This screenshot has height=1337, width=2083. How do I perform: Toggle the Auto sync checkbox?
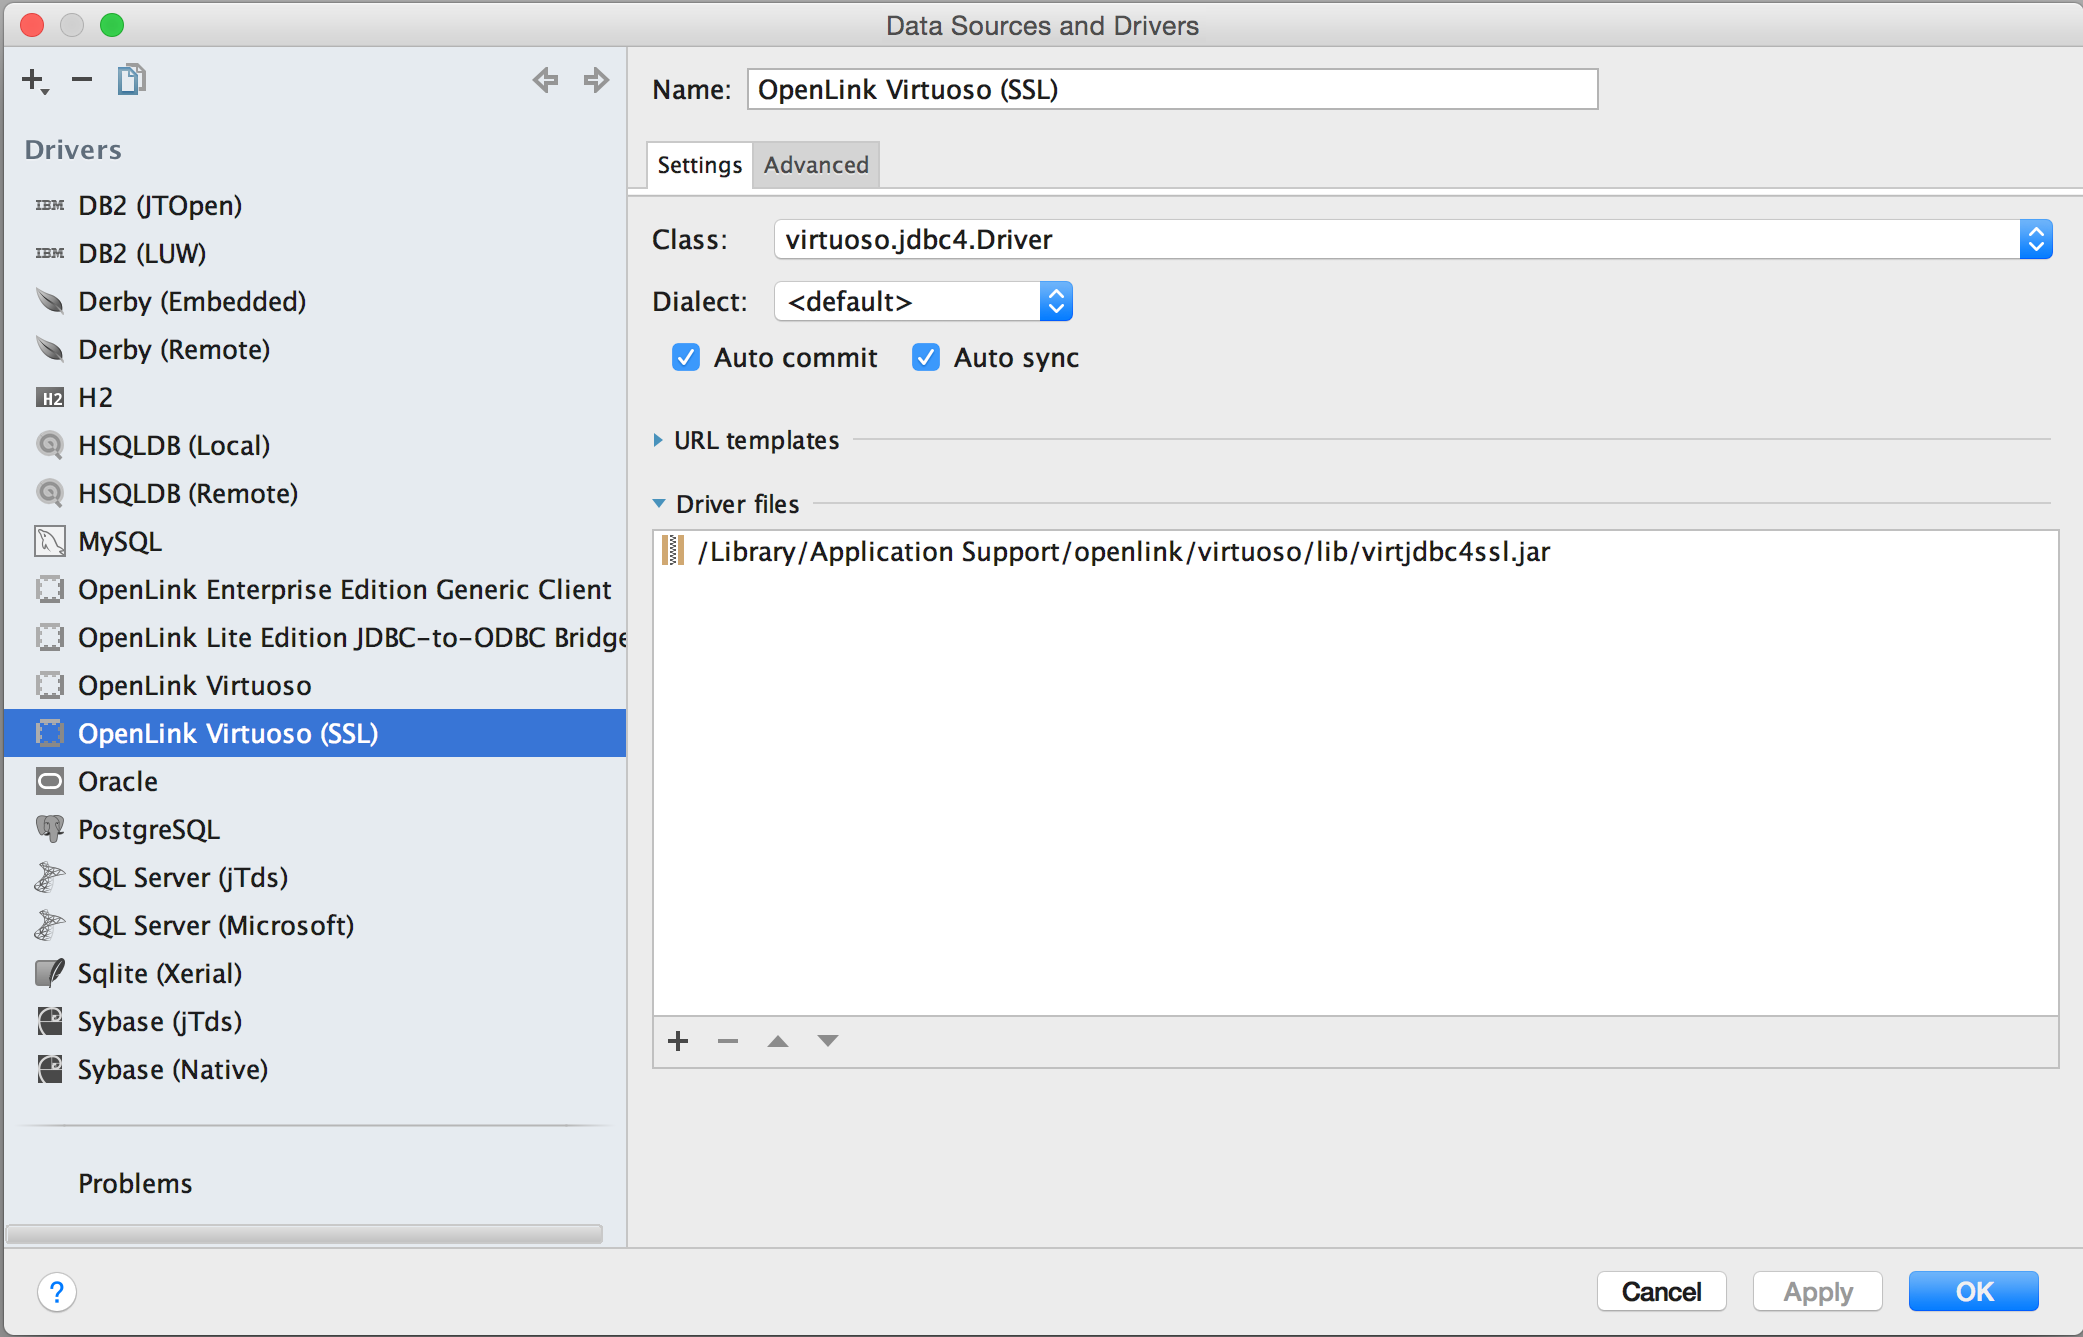click(926, 357)
